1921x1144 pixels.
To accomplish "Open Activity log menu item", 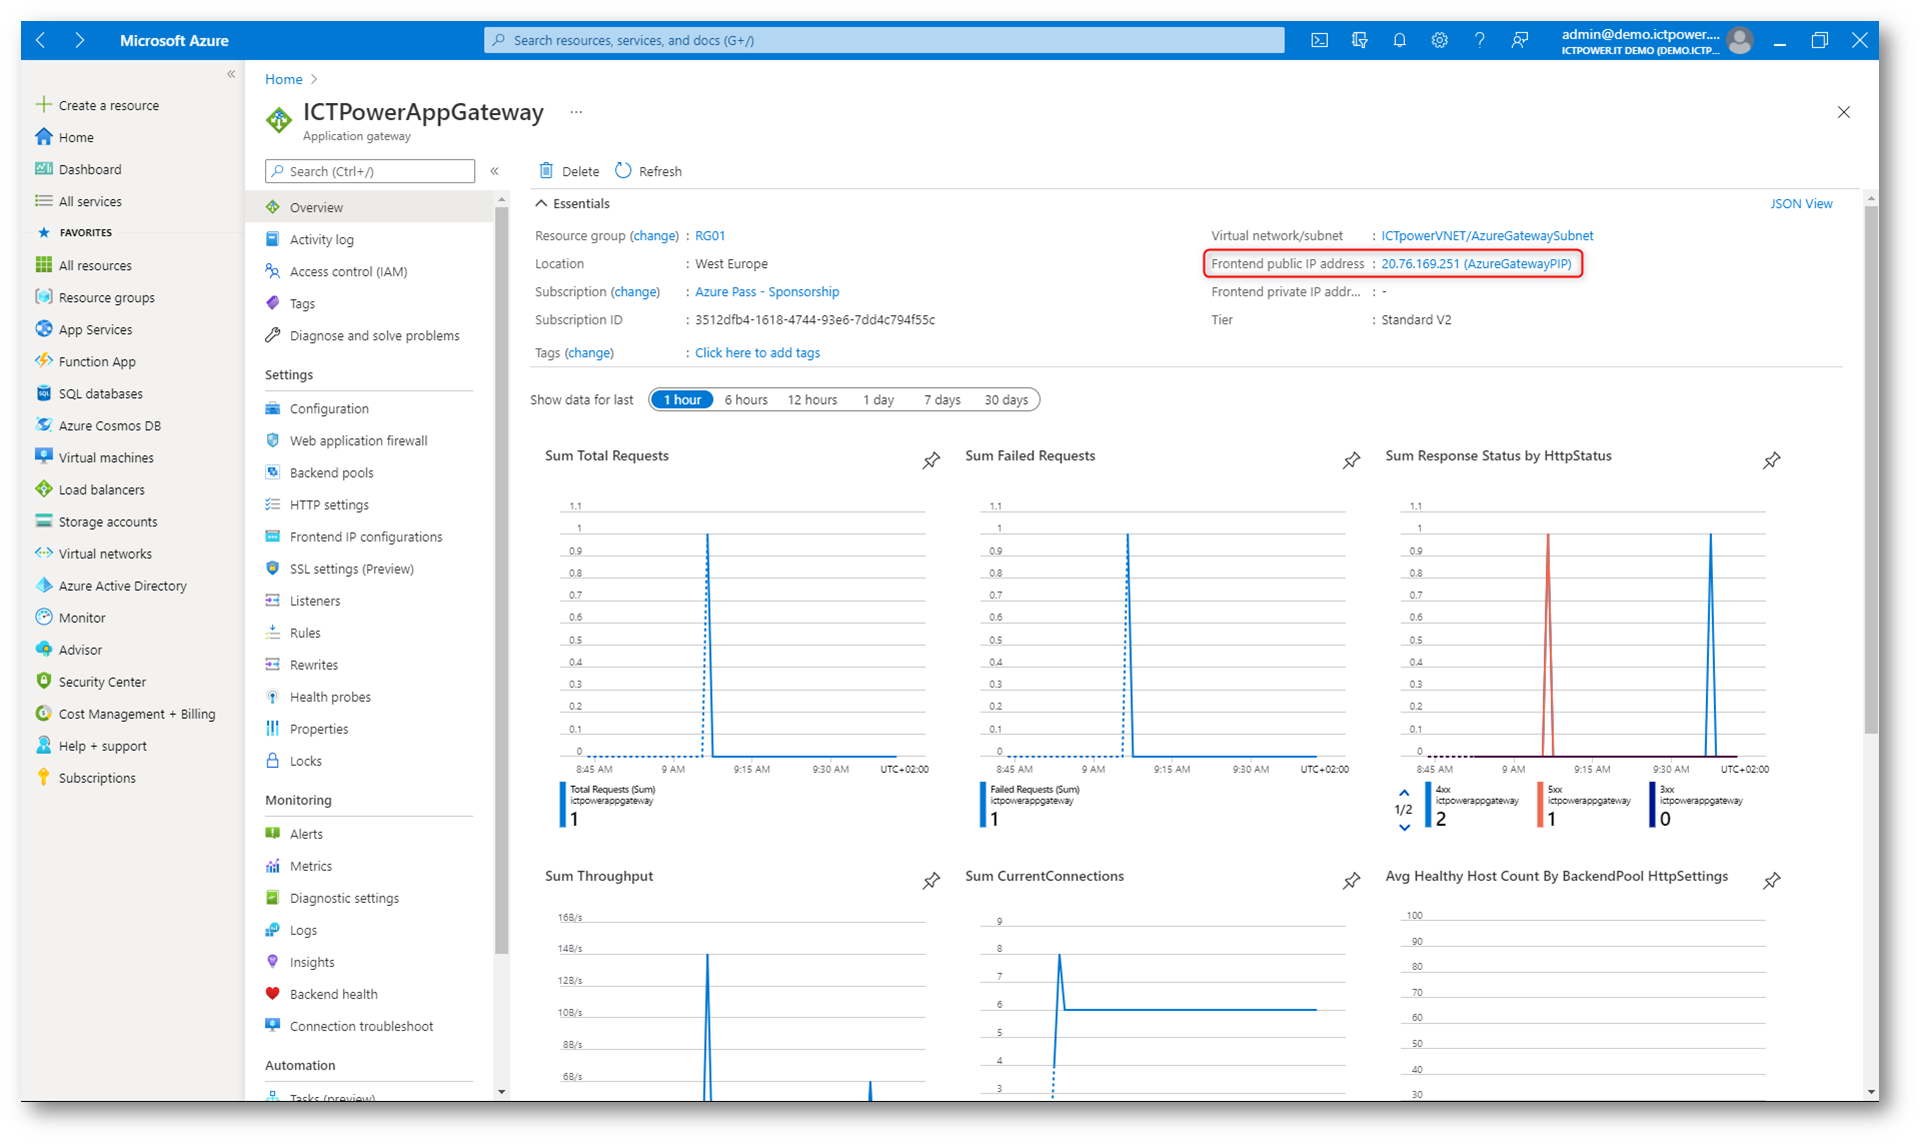I will pos(370,239).
